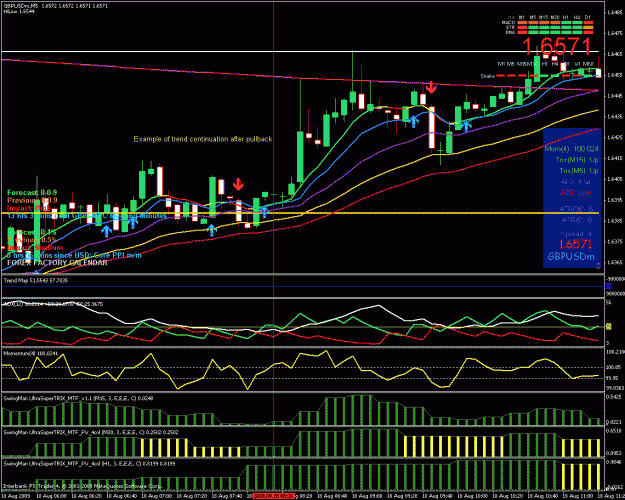
Task: Click the red M1 cell in the EMA row
Action: (522, 32)
